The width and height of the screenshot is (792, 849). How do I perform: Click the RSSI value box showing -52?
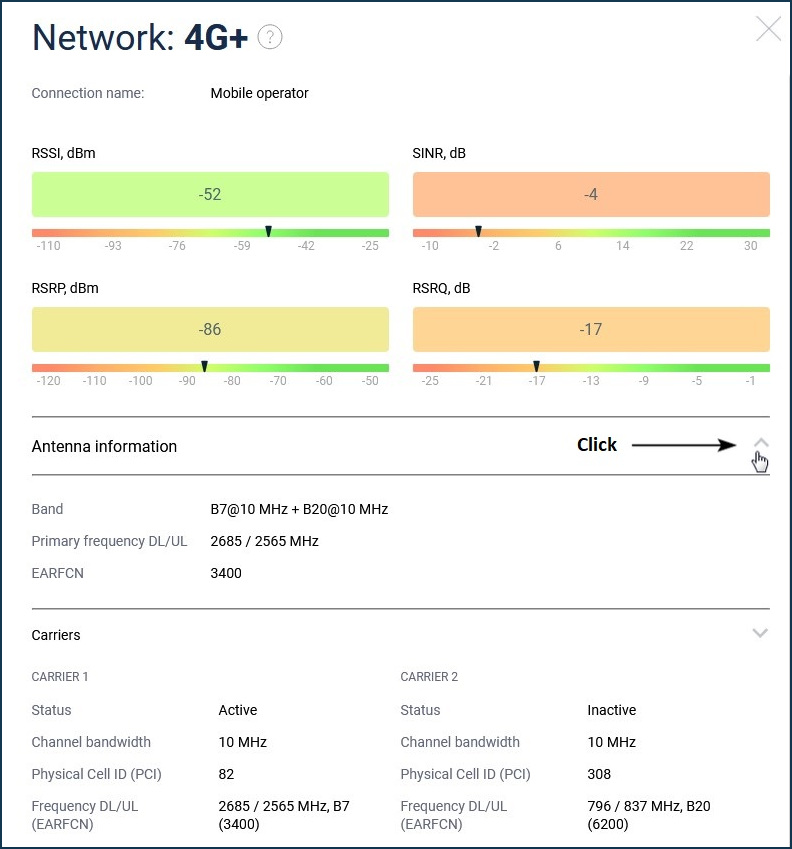point(210,195)
